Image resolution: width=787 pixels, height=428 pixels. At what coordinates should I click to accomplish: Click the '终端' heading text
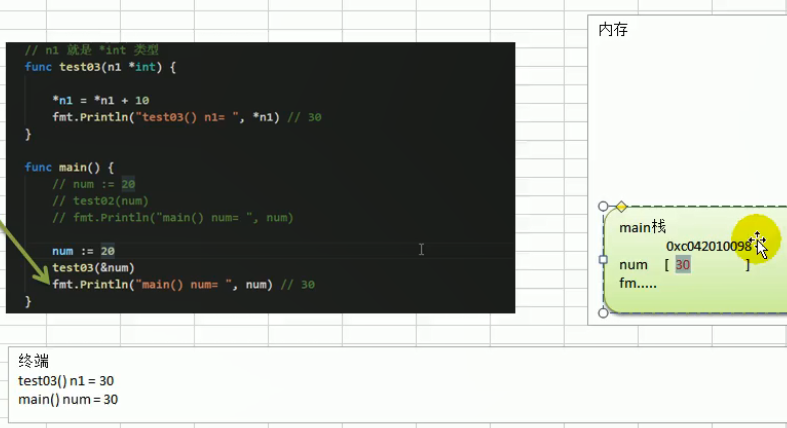pyautogui.click(x=34, y=361)
